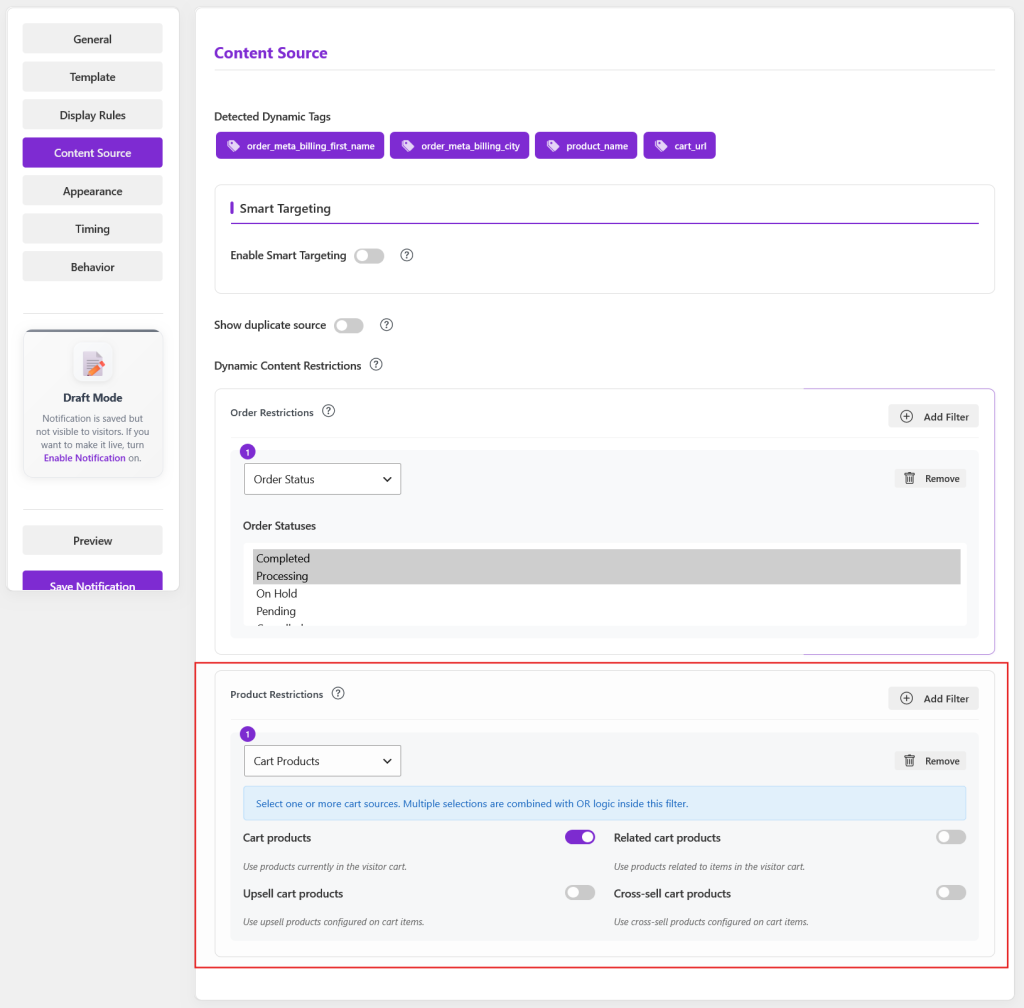The width and height of the screenshot is (1024, 1008).
Task: Open help icon for Enable Smart Targeting
Action: click(407, 255)
